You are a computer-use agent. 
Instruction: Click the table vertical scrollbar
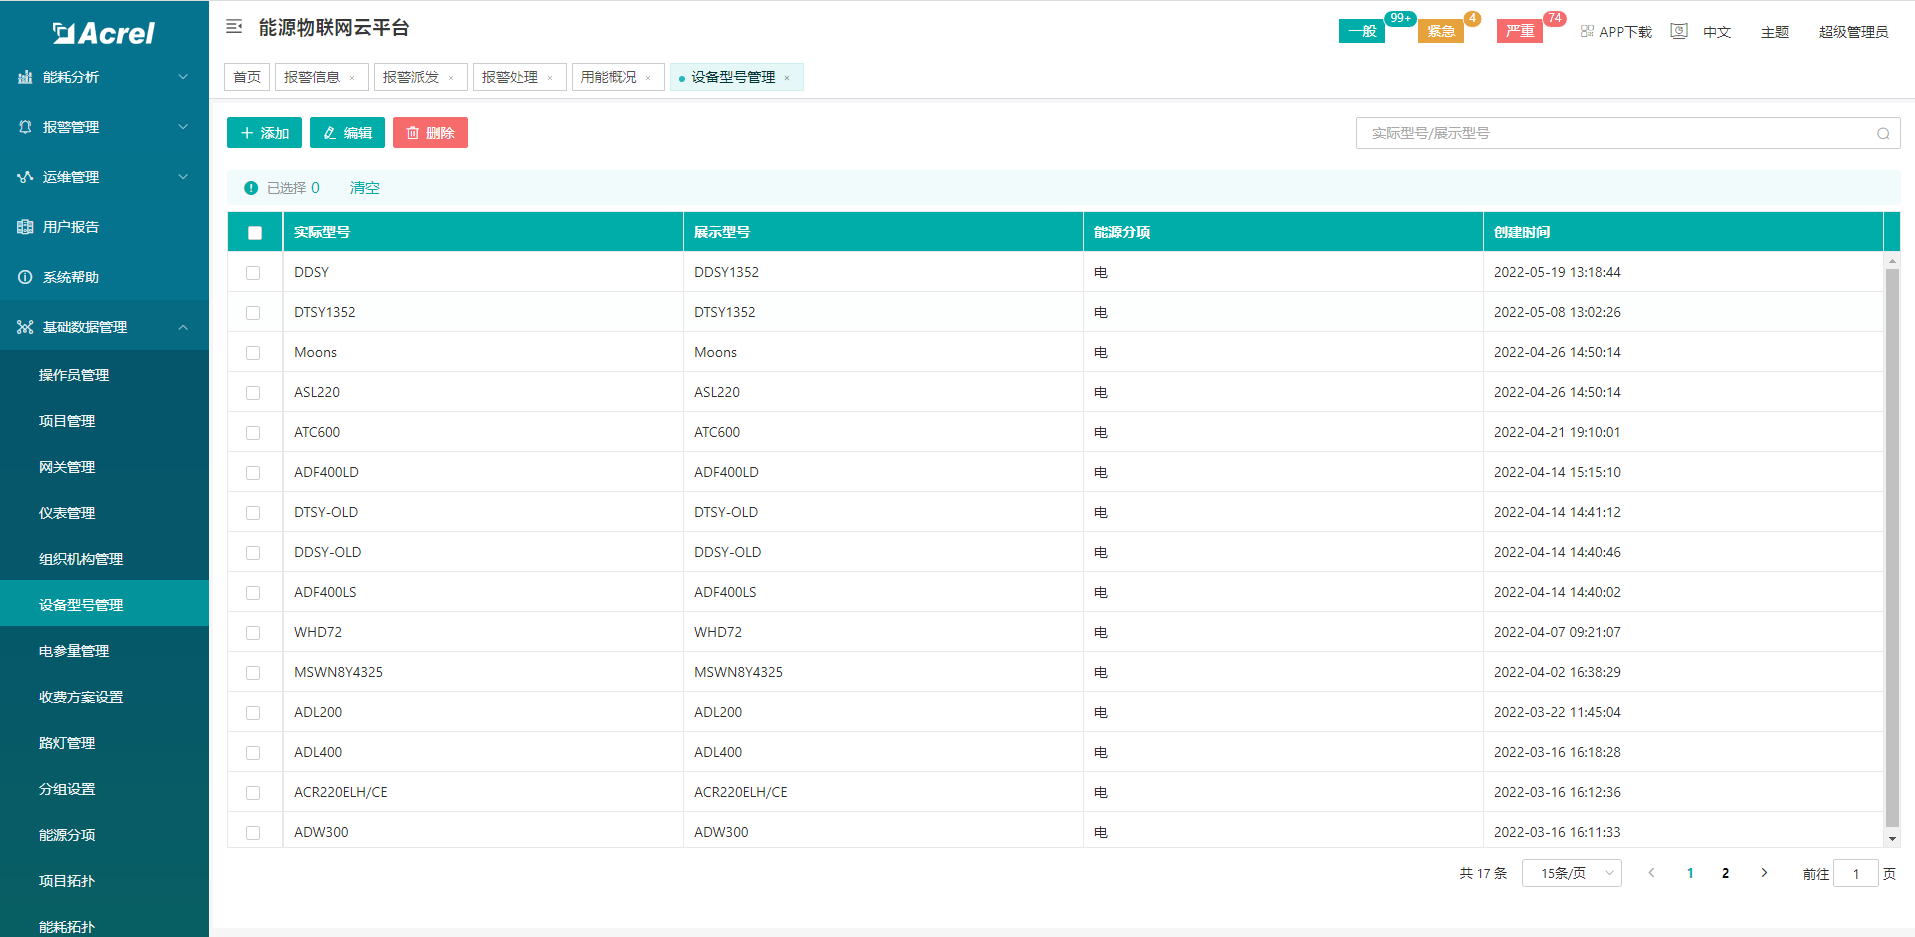click(x=1892, y=547)
